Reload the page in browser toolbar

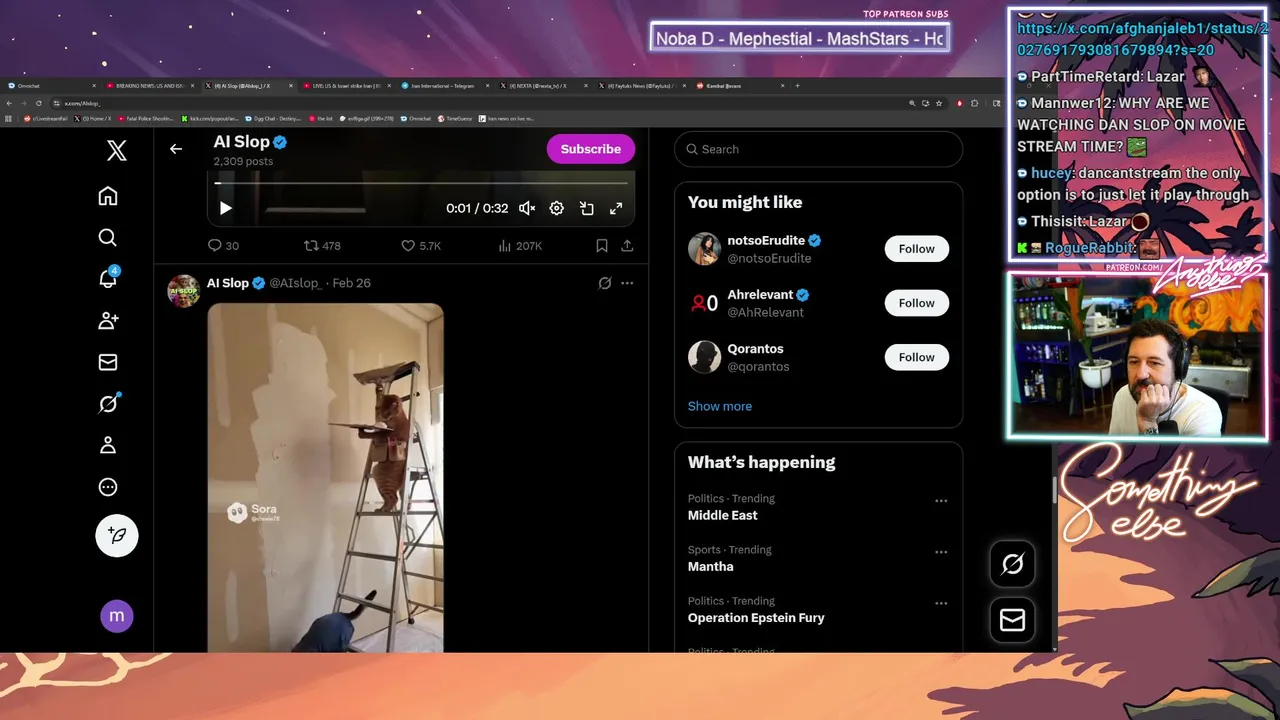(39, 103)
